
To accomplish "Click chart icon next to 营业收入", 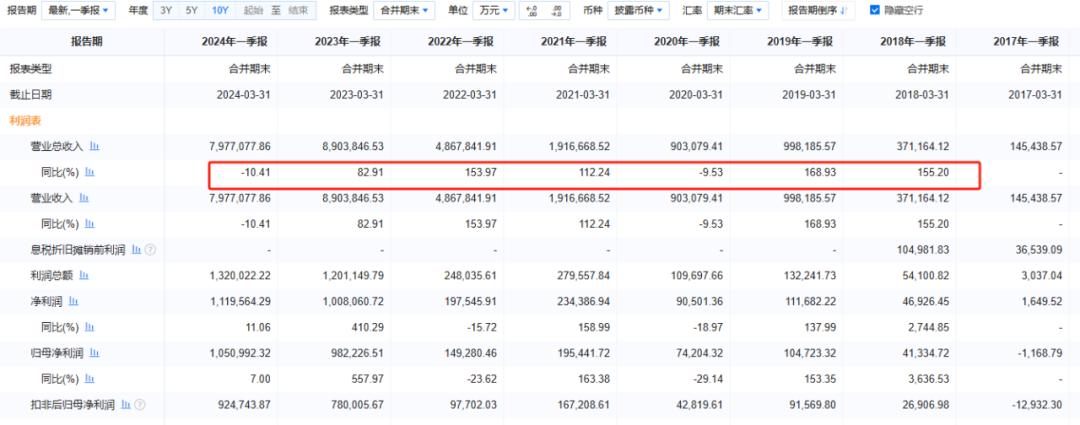I will pyautogui.click(x=84, y=198).
